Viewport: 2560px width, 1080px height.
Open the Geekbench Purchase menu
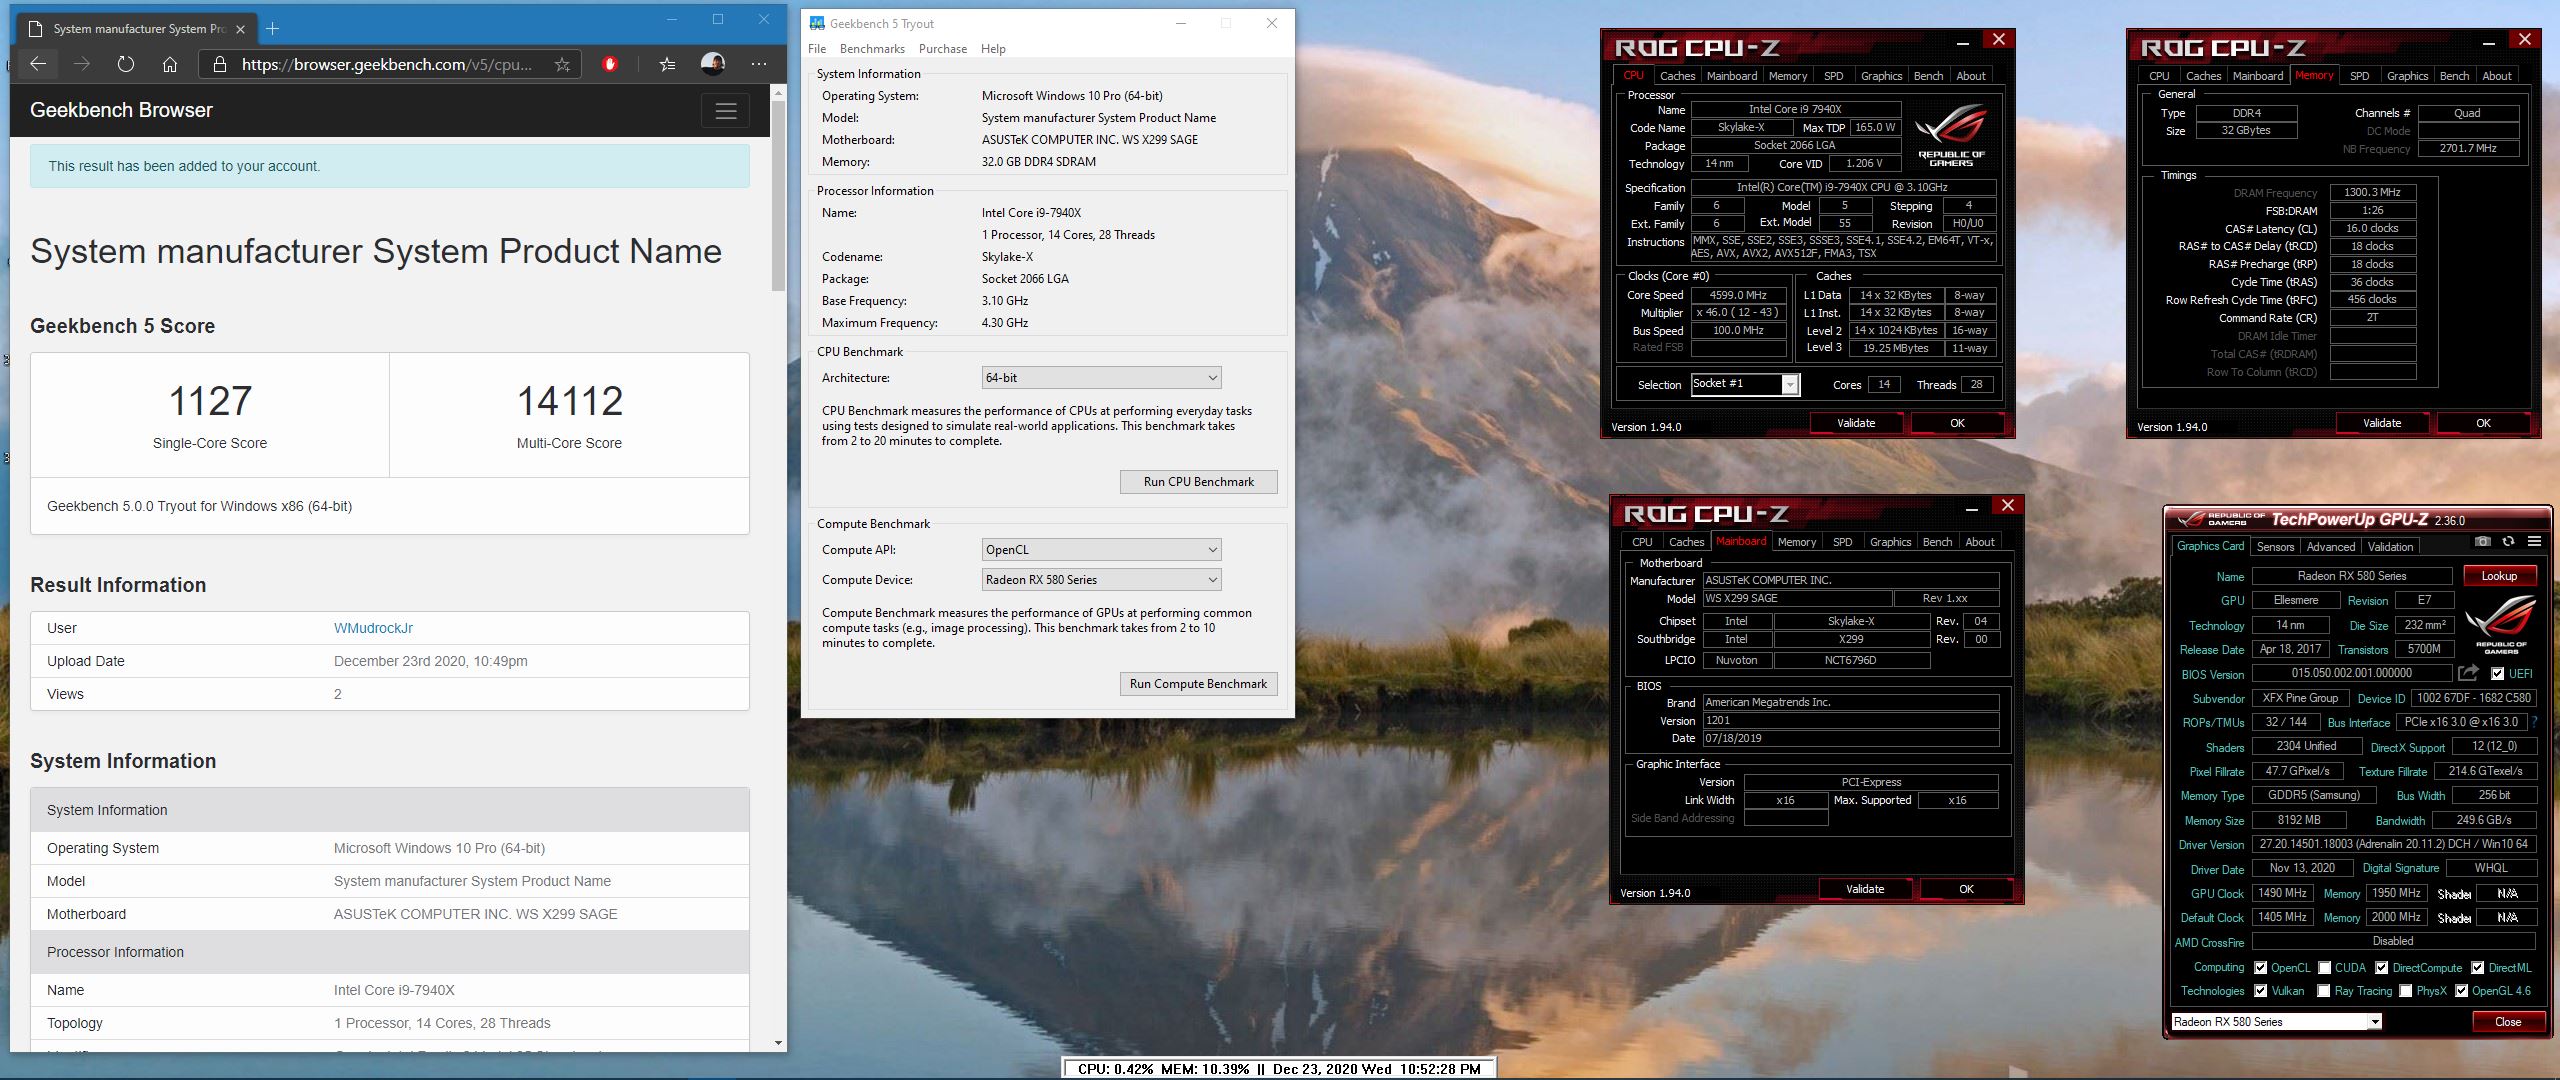pos(943,49)
